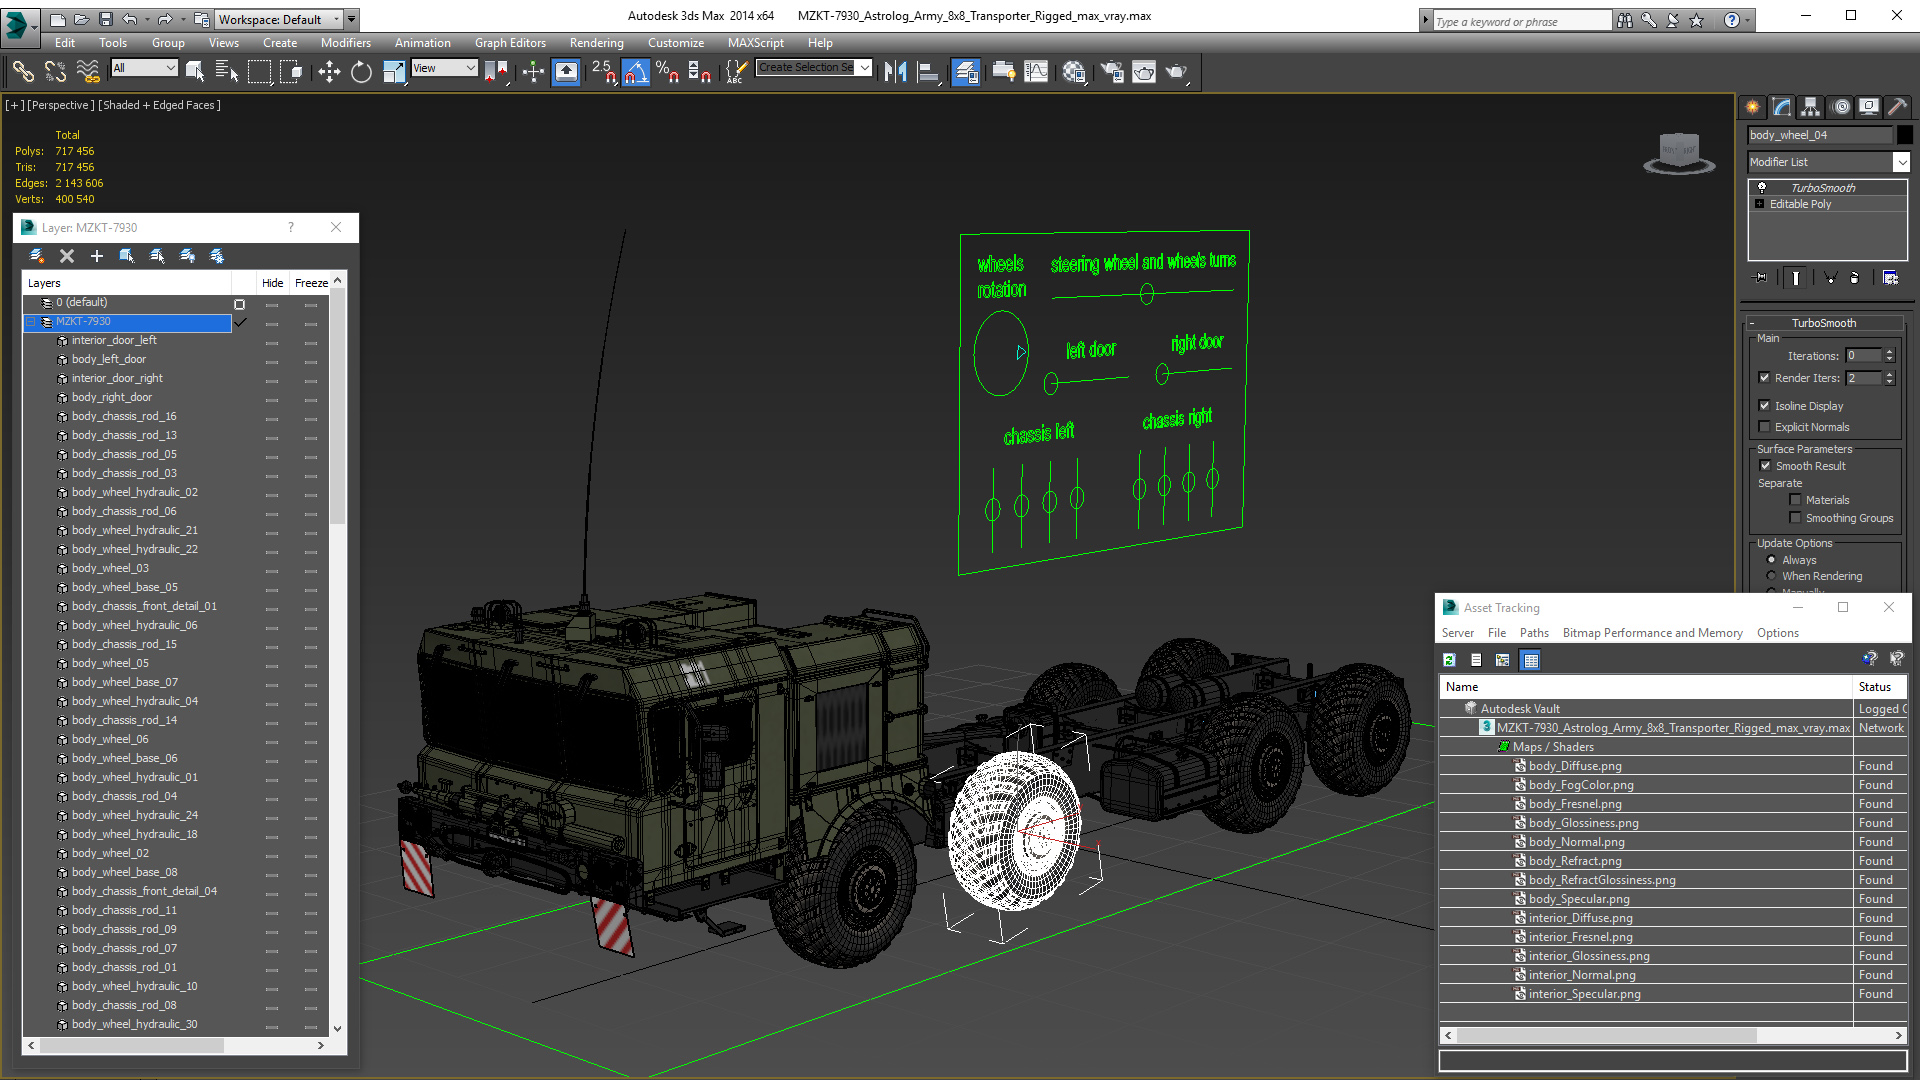1920x1080 pixels.
Task: Open the Modifier List dropdown
Action: 1901,162
